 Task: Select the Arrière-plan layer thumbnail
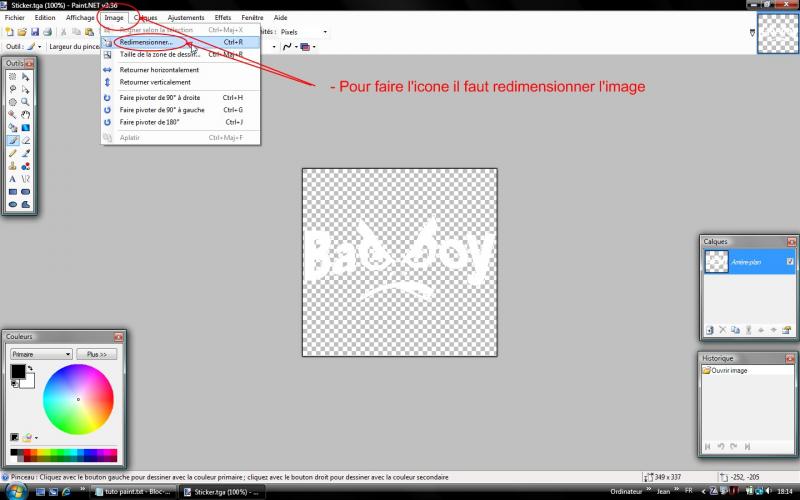coord(716,262)
